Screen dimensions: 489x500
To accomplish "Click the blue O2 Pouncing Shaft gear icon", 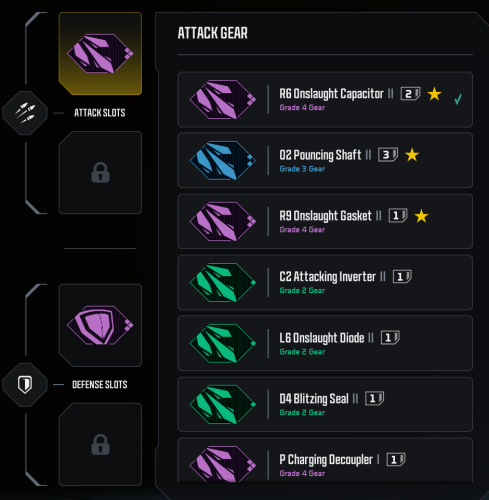I will tap(223, 160).
